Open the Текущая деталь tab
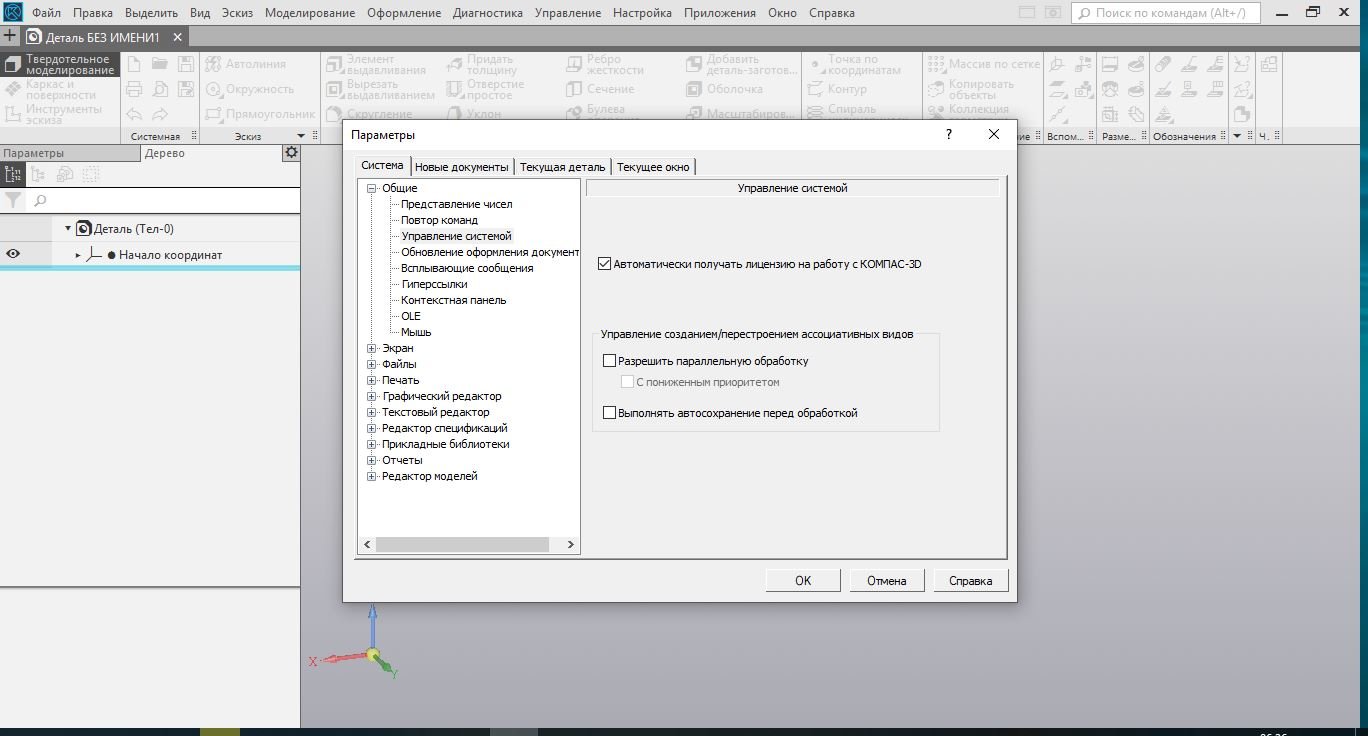Viewport: 1368px width, 736px height. [562, 167]
